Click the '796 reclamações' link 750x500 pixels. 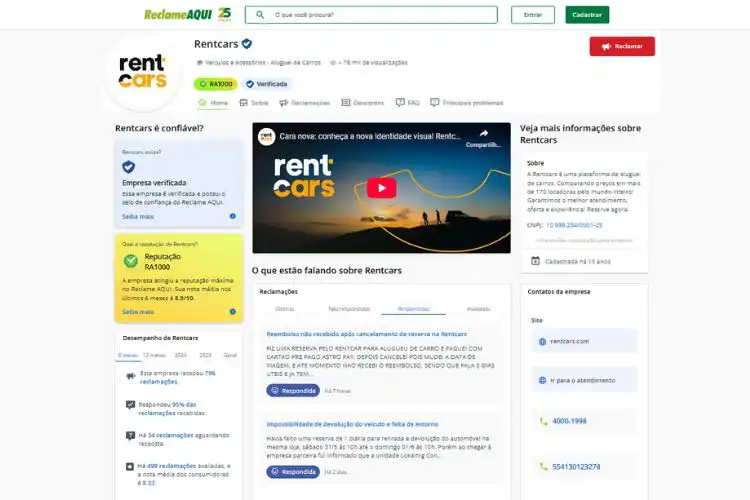177,378
